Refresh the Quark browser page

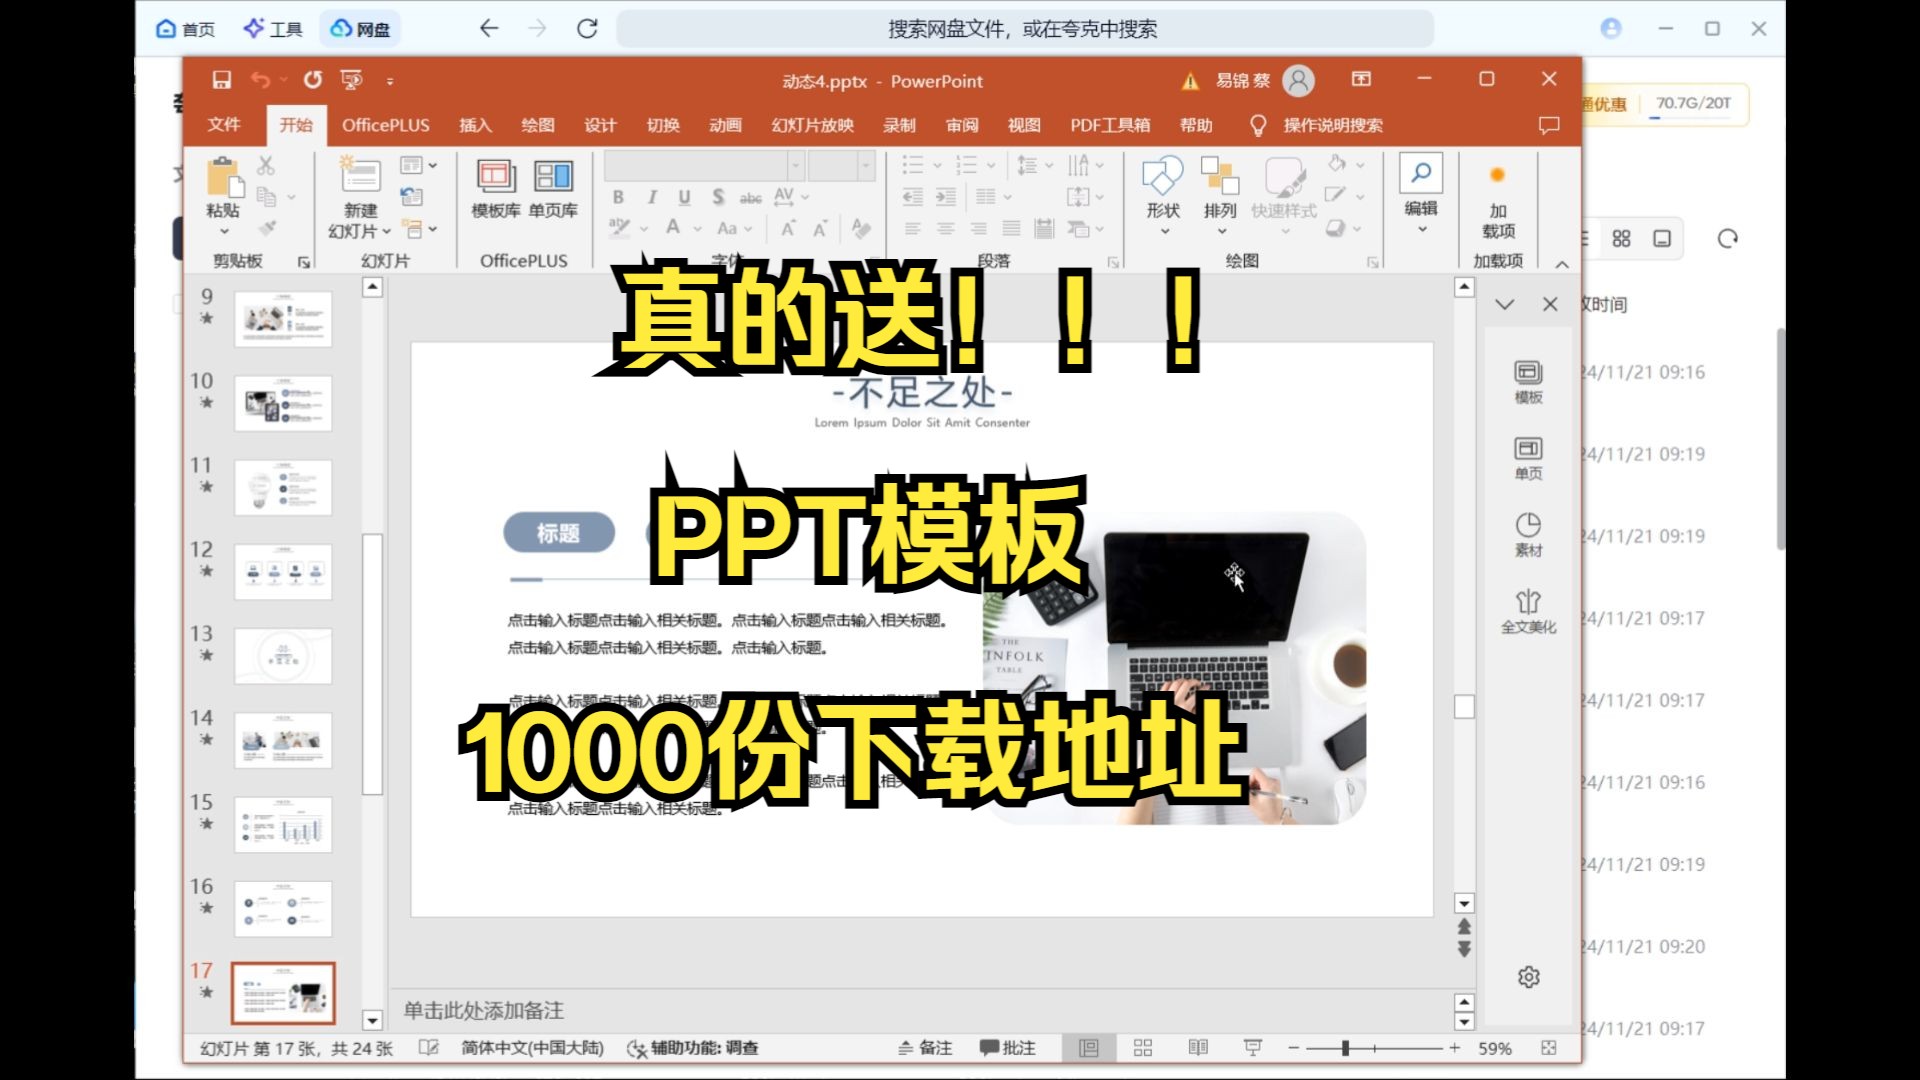click(x=587, y=29)
